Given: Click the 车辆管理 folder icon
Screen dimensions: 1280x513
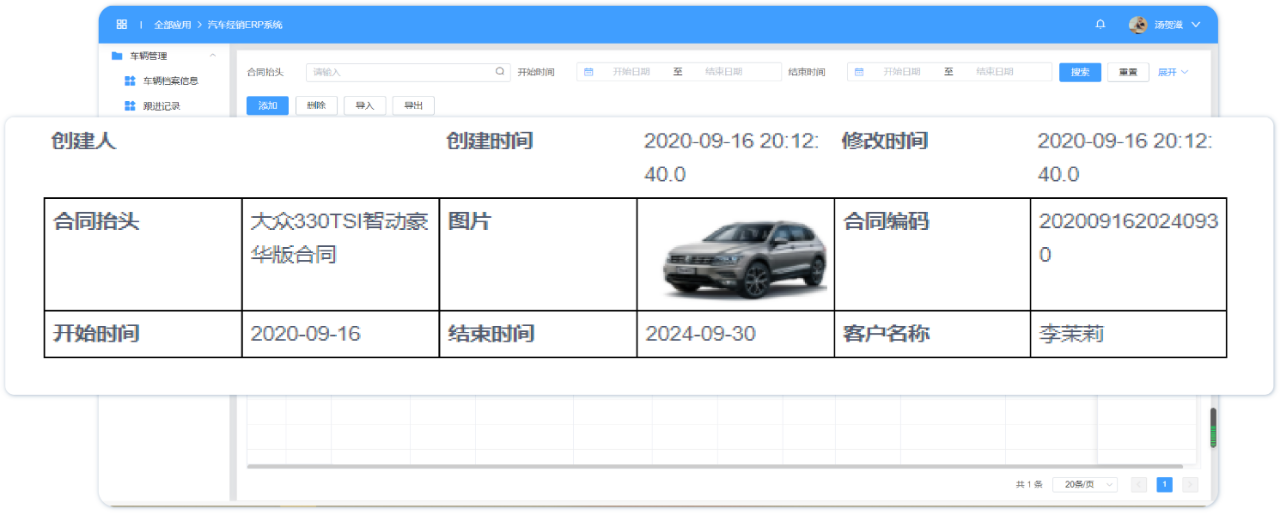Looking at the screenshot, I should (x=117, y=56).
